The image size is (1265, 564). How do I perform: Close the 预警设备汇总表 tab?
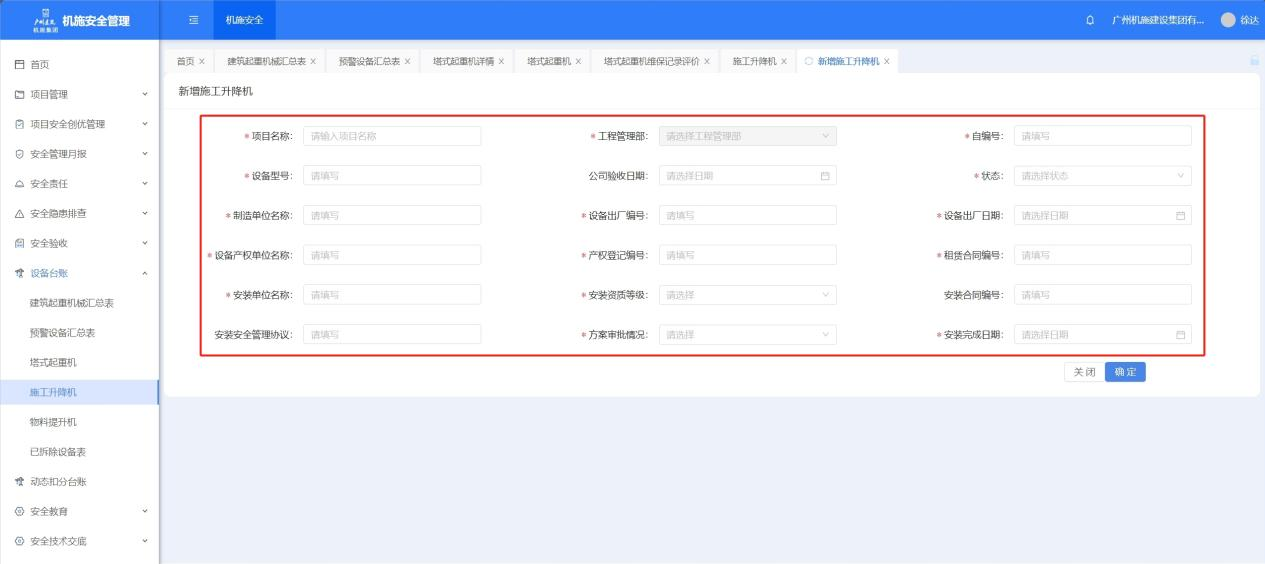[409, 62]
